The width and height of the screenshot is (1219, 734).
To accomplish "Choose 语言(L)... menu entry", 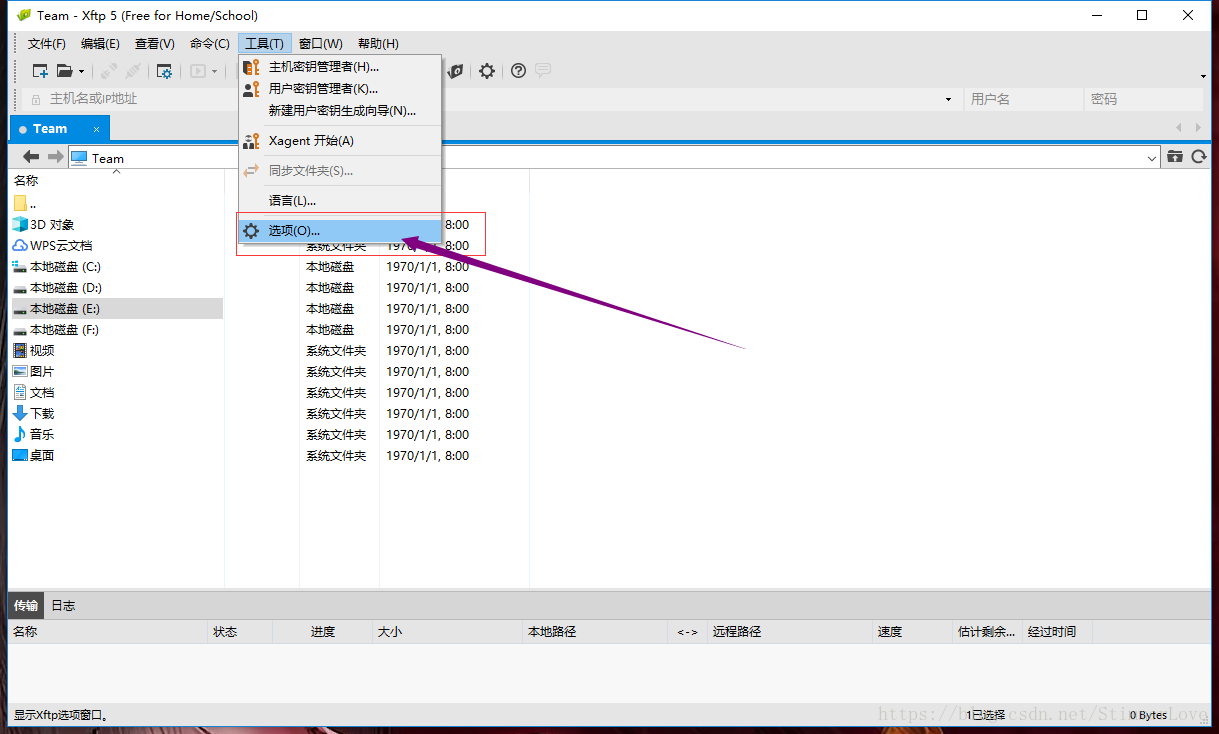I will [340, 201].
